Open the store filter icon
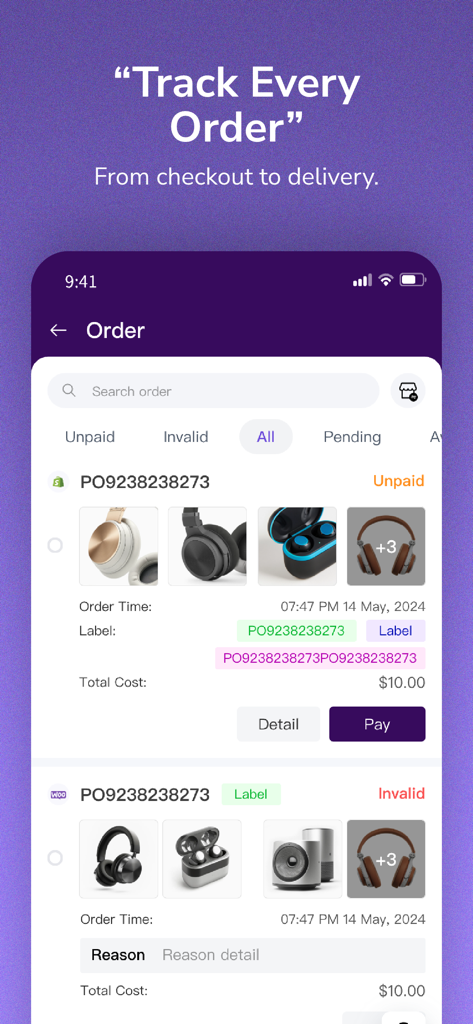The width and height of the screenshot is (473, 1024). pyautogui.click(x=408, y=391)
